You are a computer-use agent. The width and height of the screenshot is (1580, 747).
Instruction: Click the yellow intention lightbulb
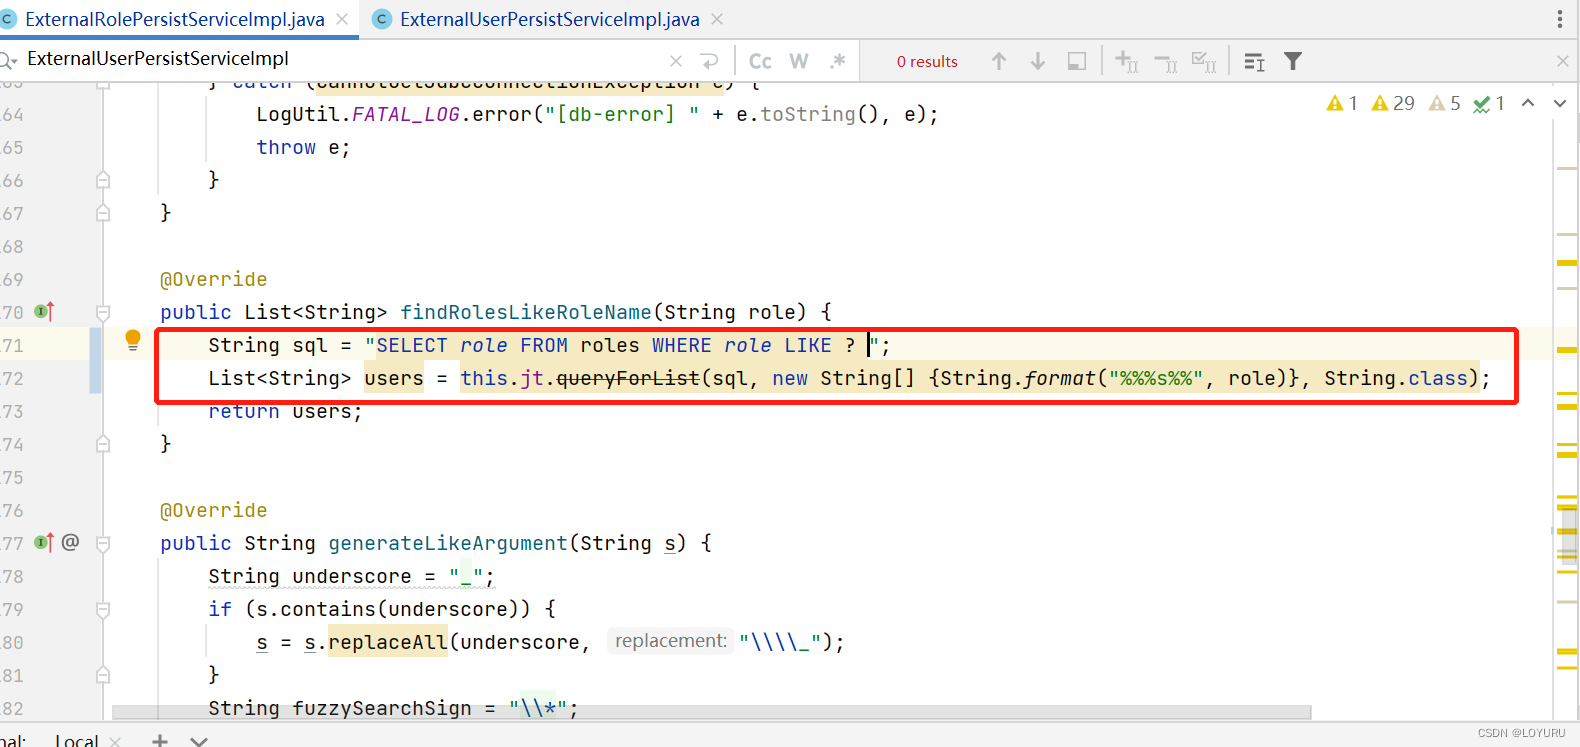[133, 340]
